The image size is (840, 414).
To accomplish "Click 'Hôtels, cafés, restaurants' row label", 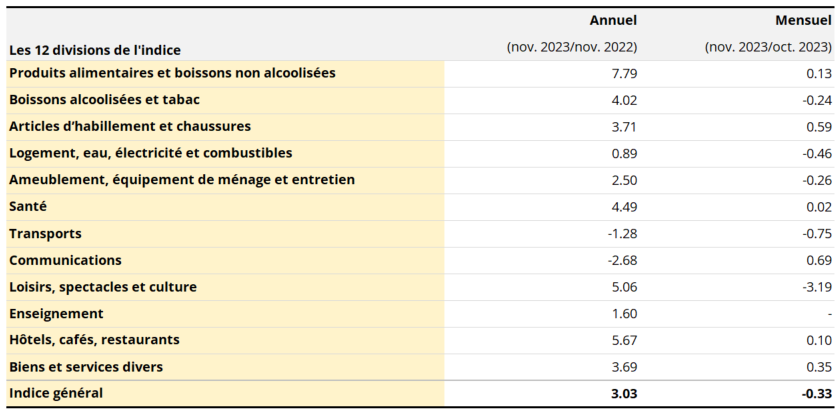I will point(94,340).
